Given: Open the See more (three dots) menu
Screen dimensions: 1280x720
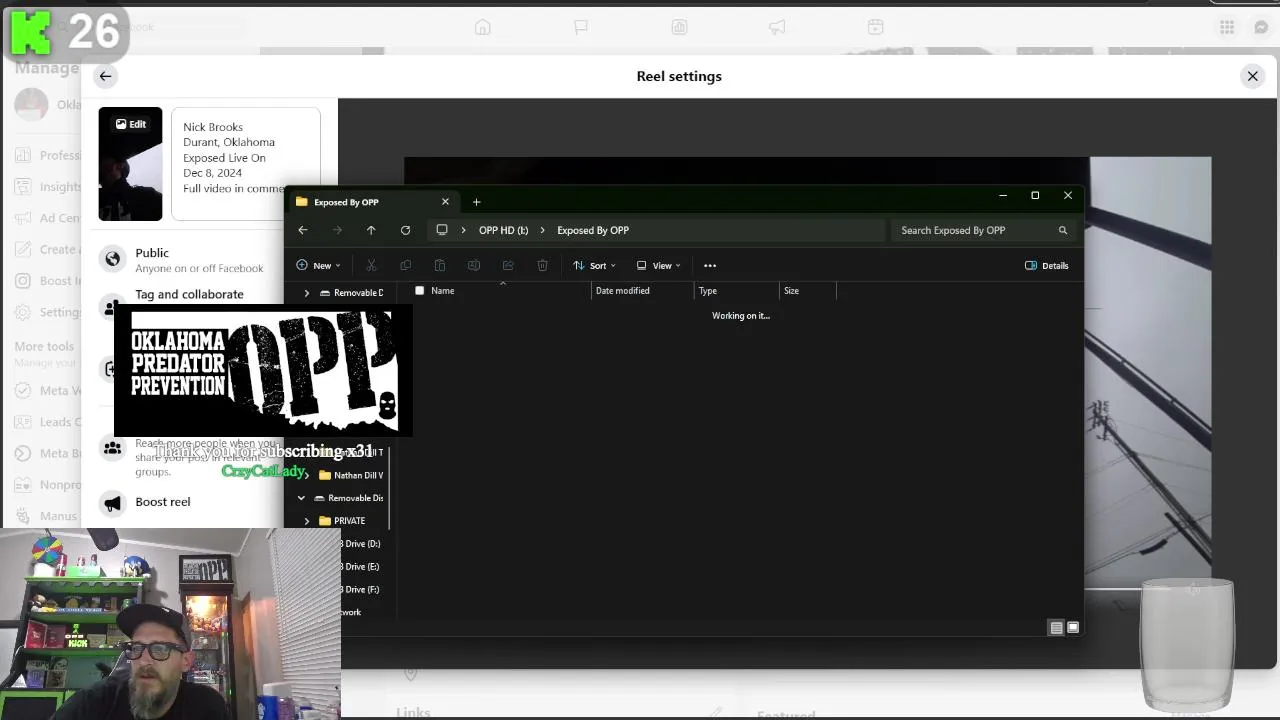Looking at the screenshot, I should tap(710, 265).
